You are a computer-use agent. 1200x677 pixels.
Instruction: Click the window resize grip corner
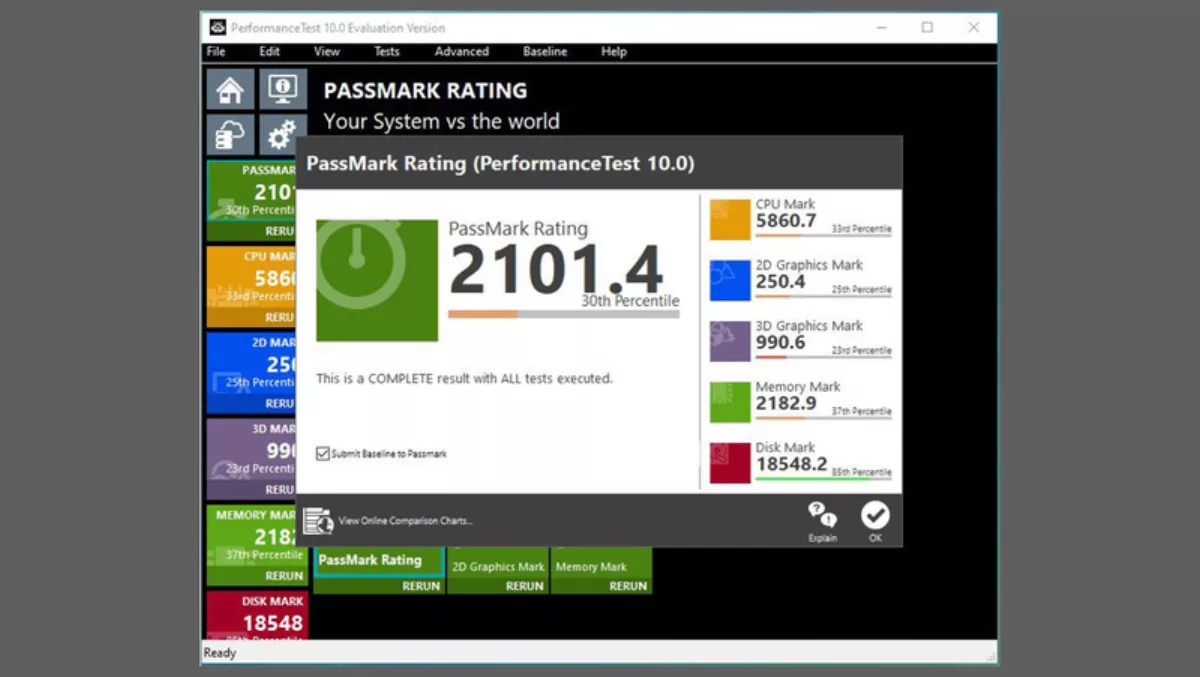tap(990, 655)
